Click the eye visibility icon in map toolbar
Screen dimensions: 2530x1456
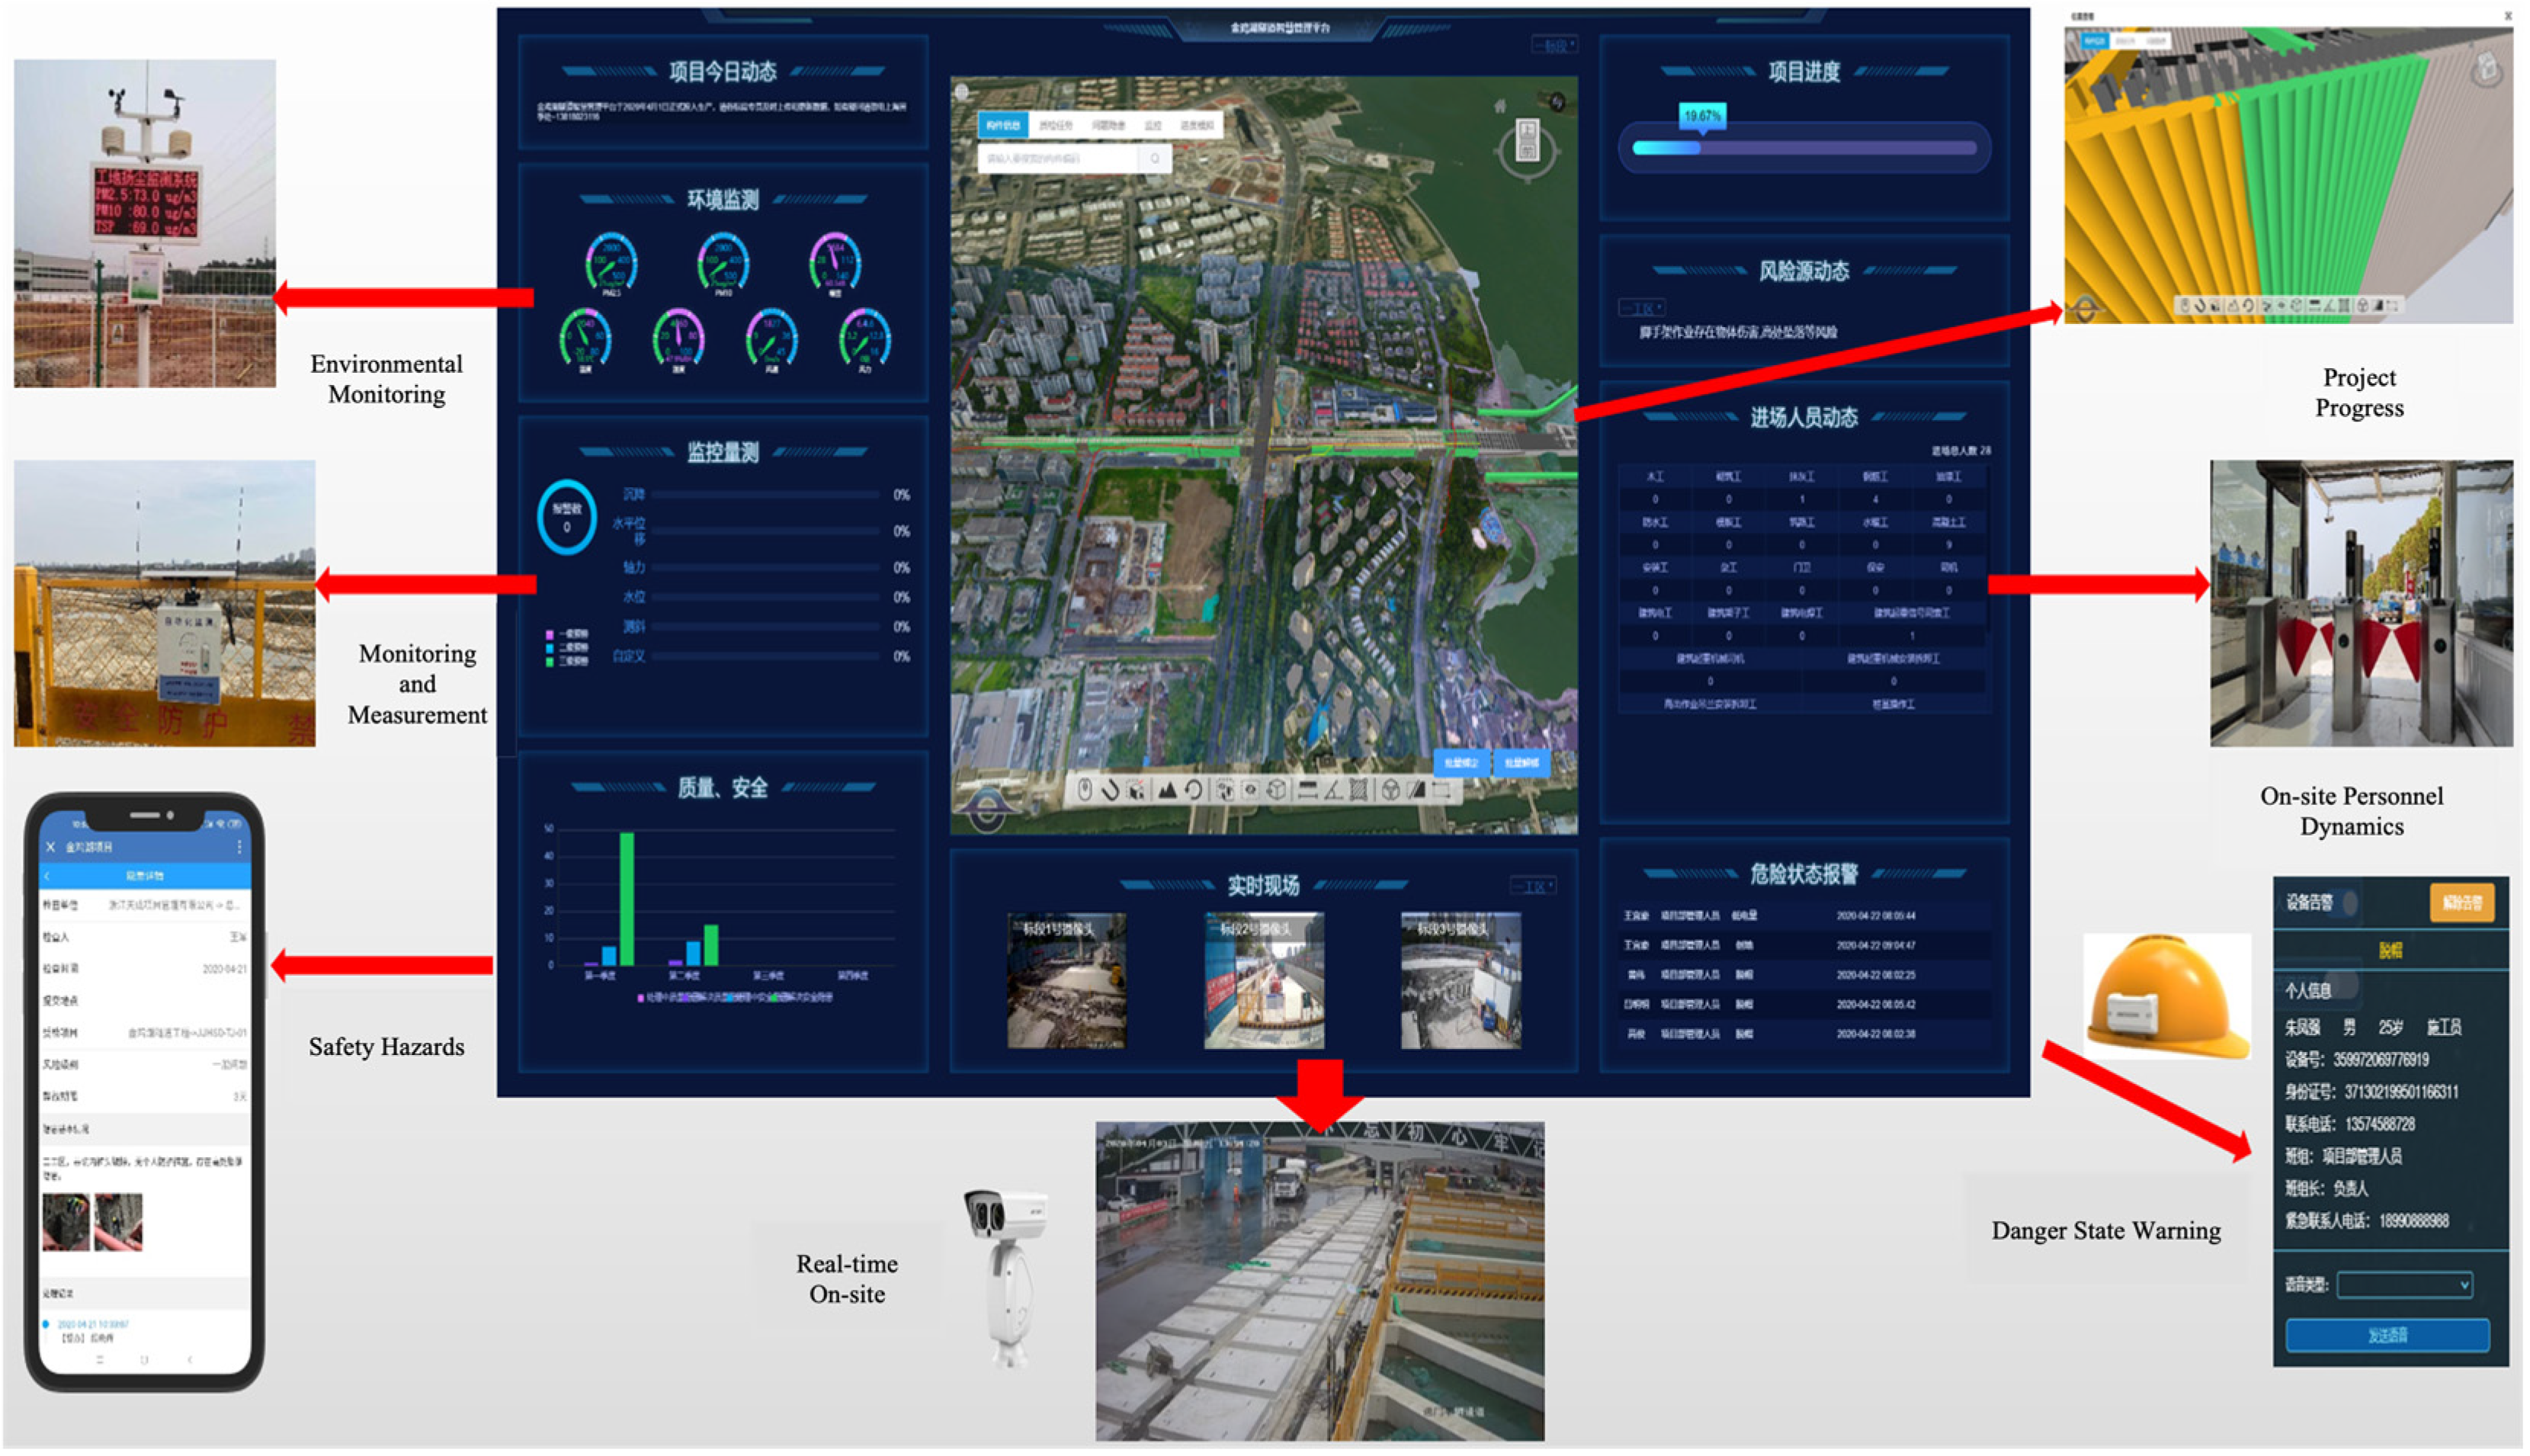(1250, 790)
